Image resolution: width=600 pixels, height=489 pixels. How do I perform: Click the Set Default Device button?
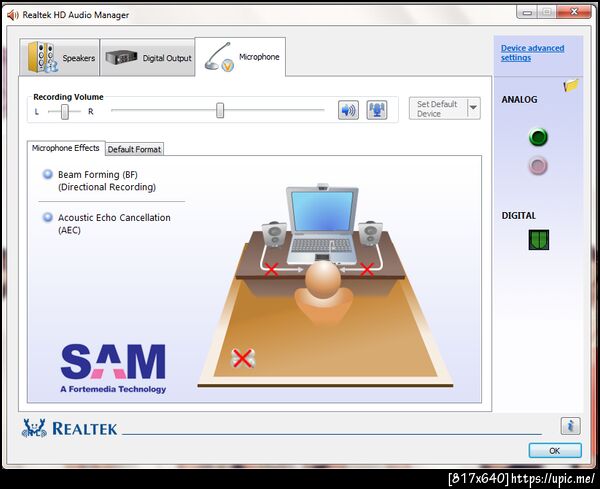pos(438,109)
